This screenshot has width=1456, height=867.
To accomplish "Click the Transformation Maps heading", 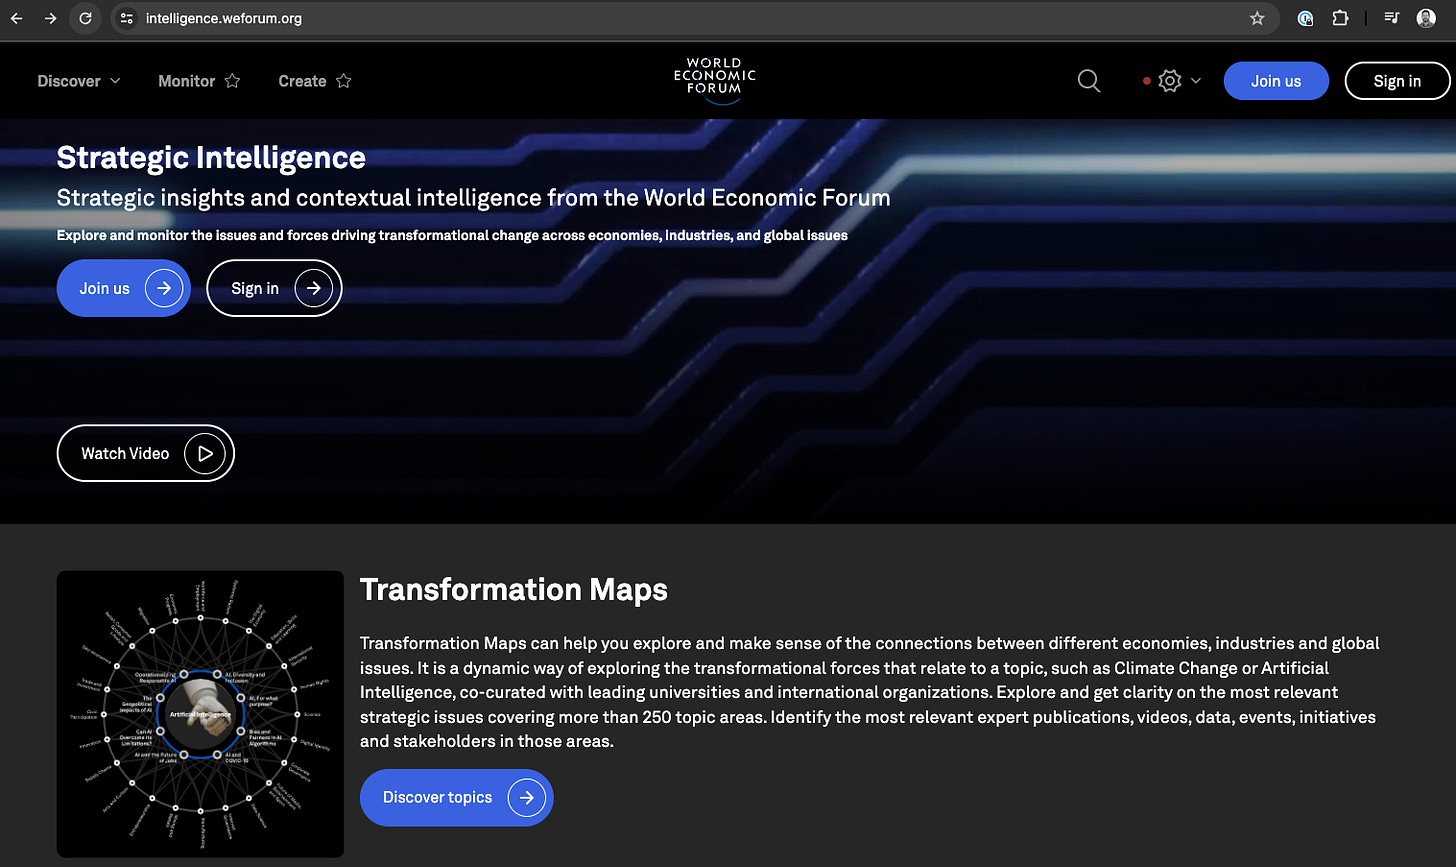I will pos(514,589).
